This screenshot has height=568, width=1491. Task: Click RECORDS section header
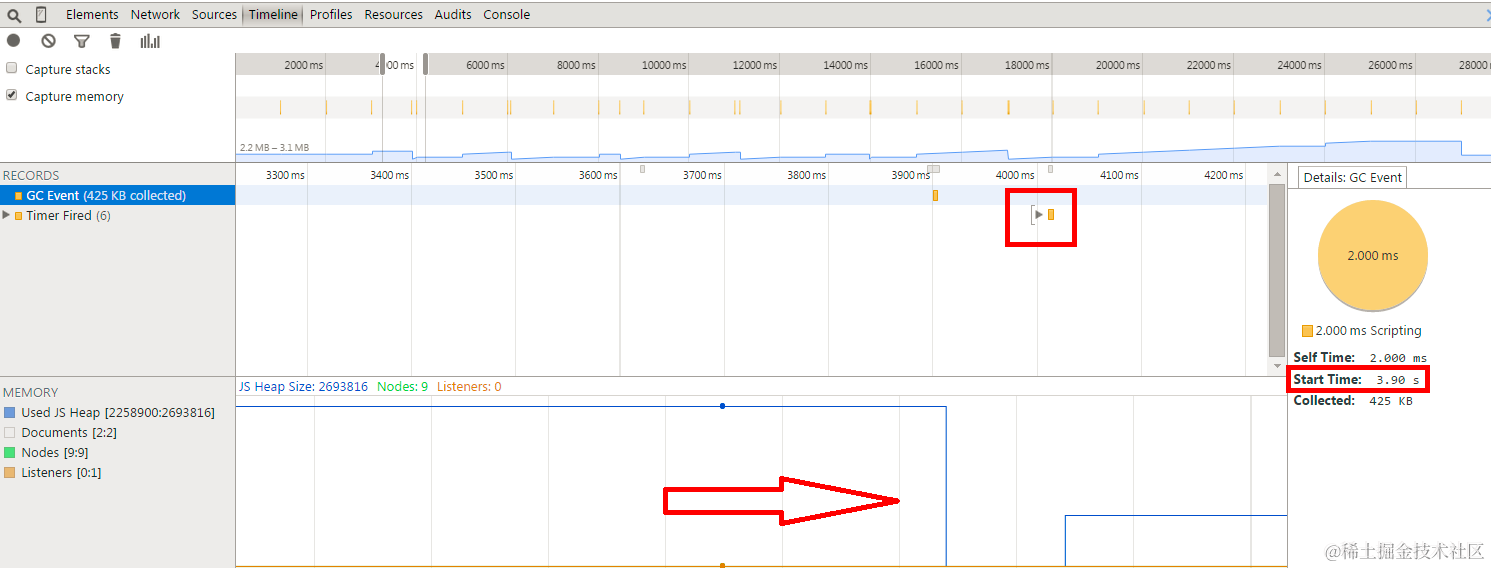pos(31,175)
